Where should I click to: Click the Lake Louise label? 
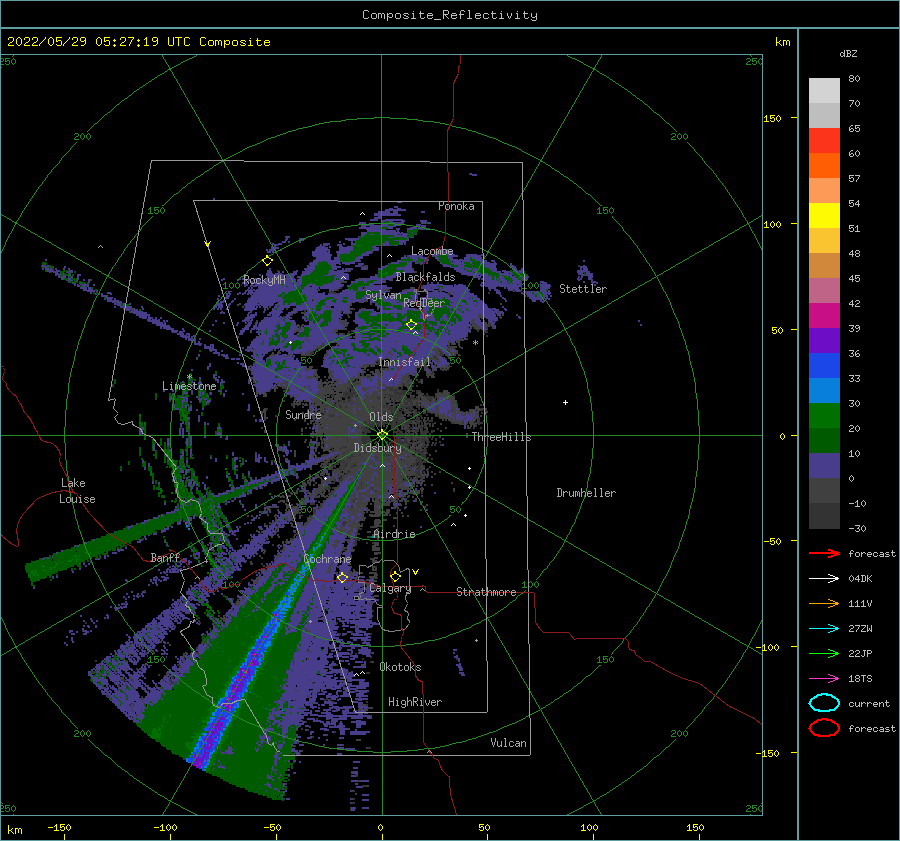tap(77, 491)
